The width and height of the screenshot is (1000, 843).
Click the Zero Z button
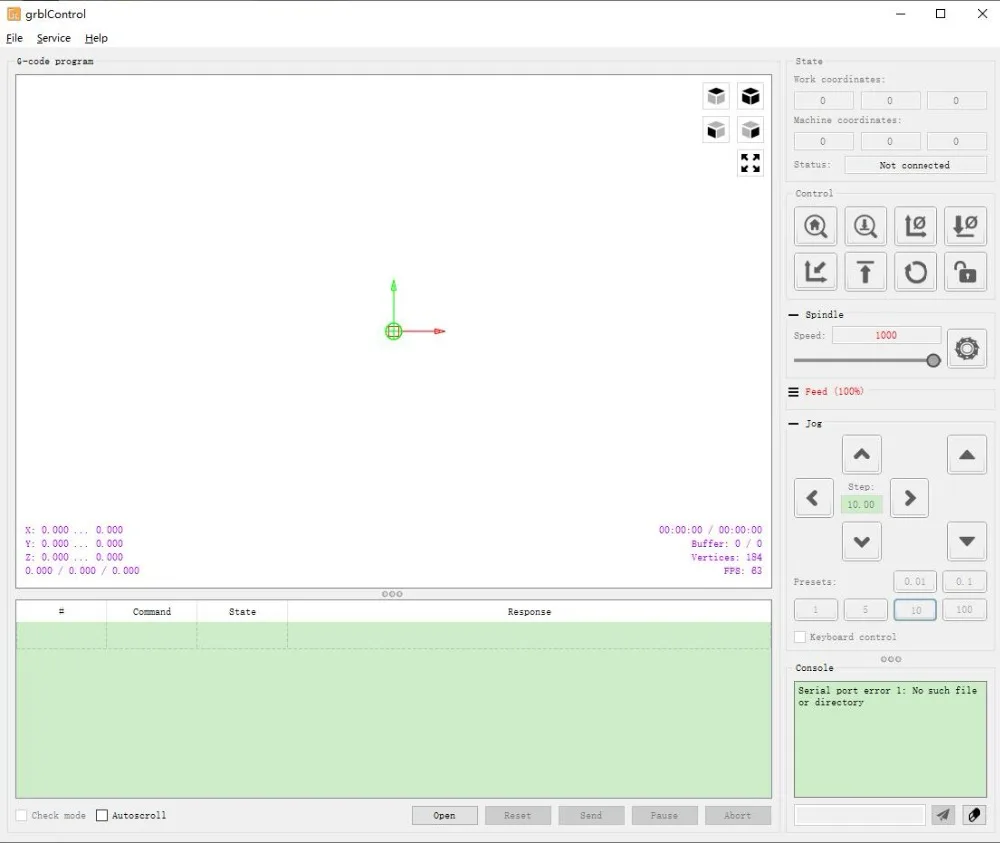click(965, 226)
